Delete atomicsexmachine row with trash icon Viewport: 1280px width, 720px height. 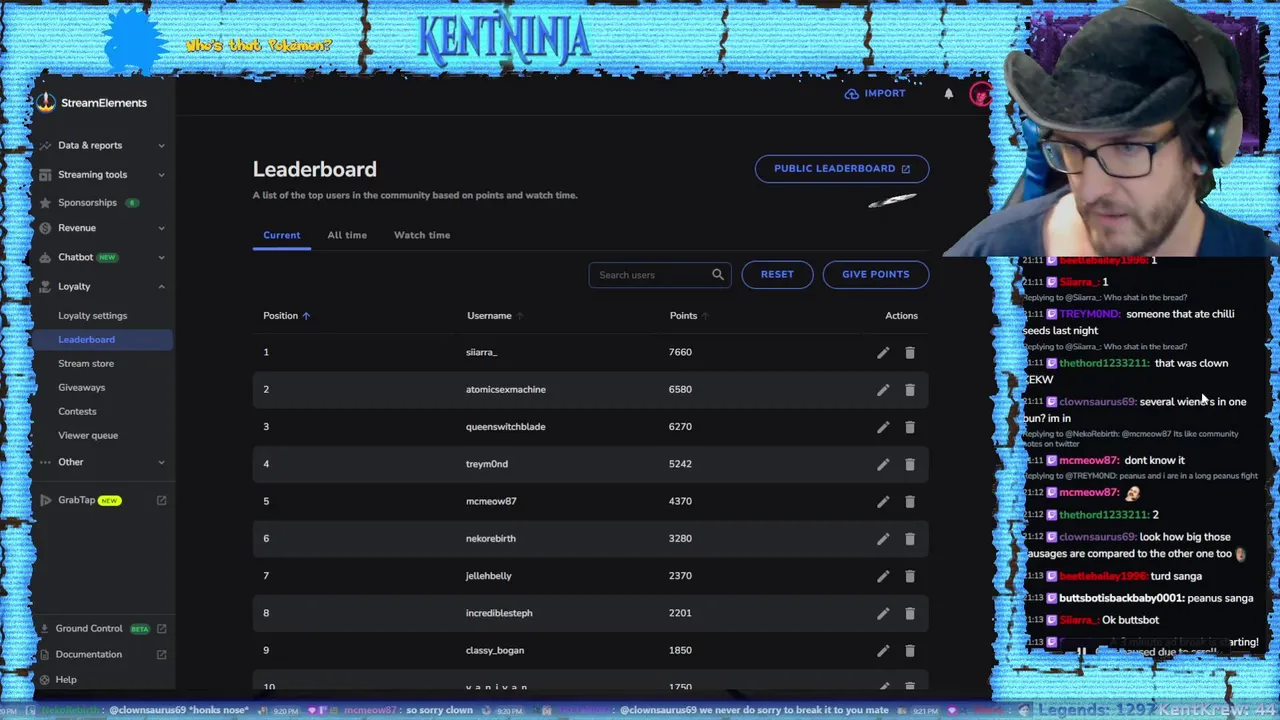click(910, 390)
